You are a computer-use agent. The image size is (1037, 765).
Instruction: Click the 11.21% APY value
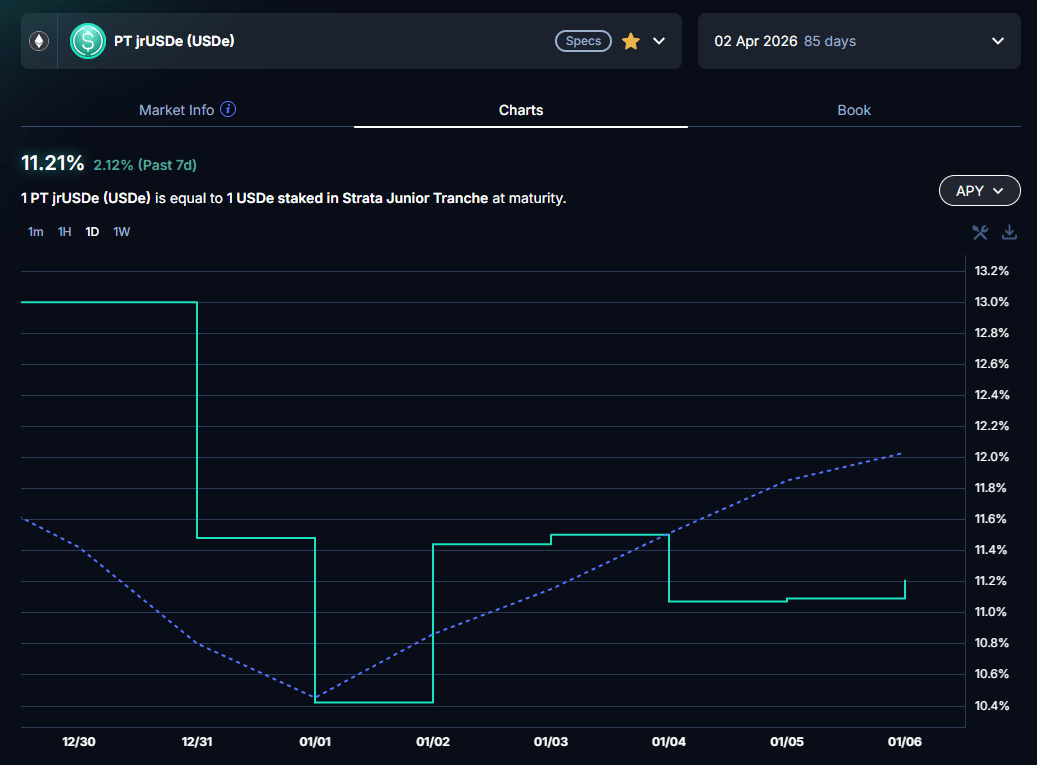click(53, 163)
